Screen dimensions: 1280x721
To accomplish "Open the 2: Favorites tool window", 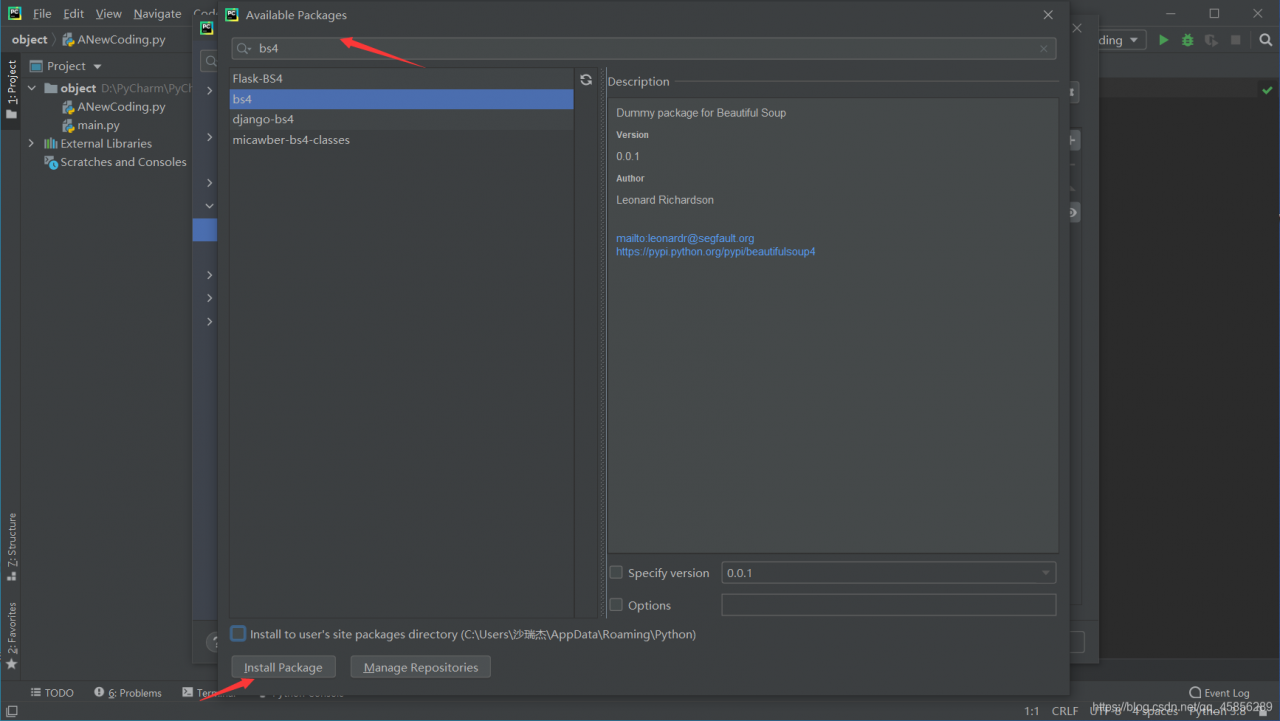I will (11, 635).
